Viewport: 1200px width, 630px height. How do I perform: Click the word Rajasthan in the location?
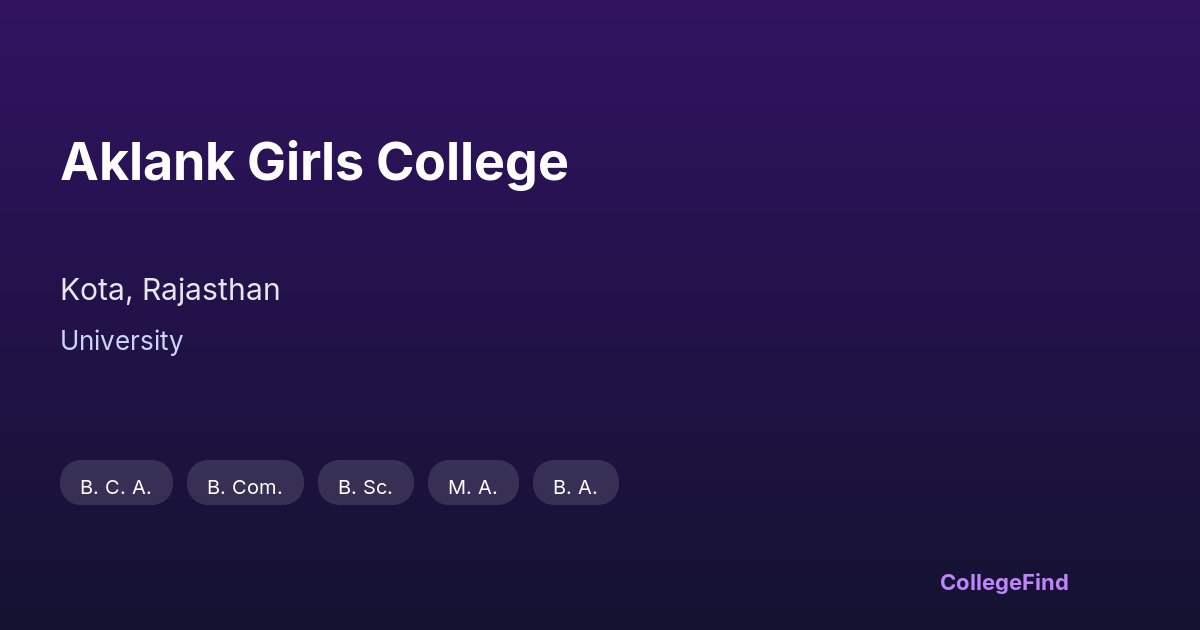tap(211, 290)
